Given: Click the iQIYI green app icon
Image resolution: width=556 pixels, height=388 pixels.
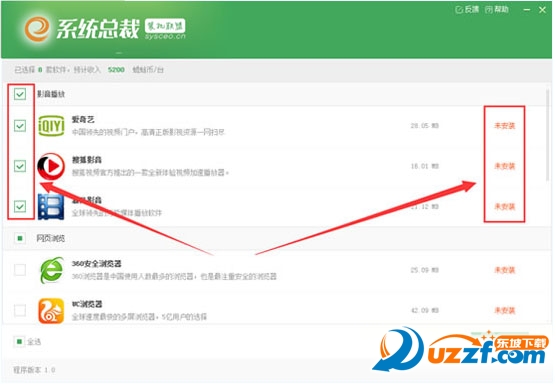Looking at the screenshot, I should coord(51,126).
